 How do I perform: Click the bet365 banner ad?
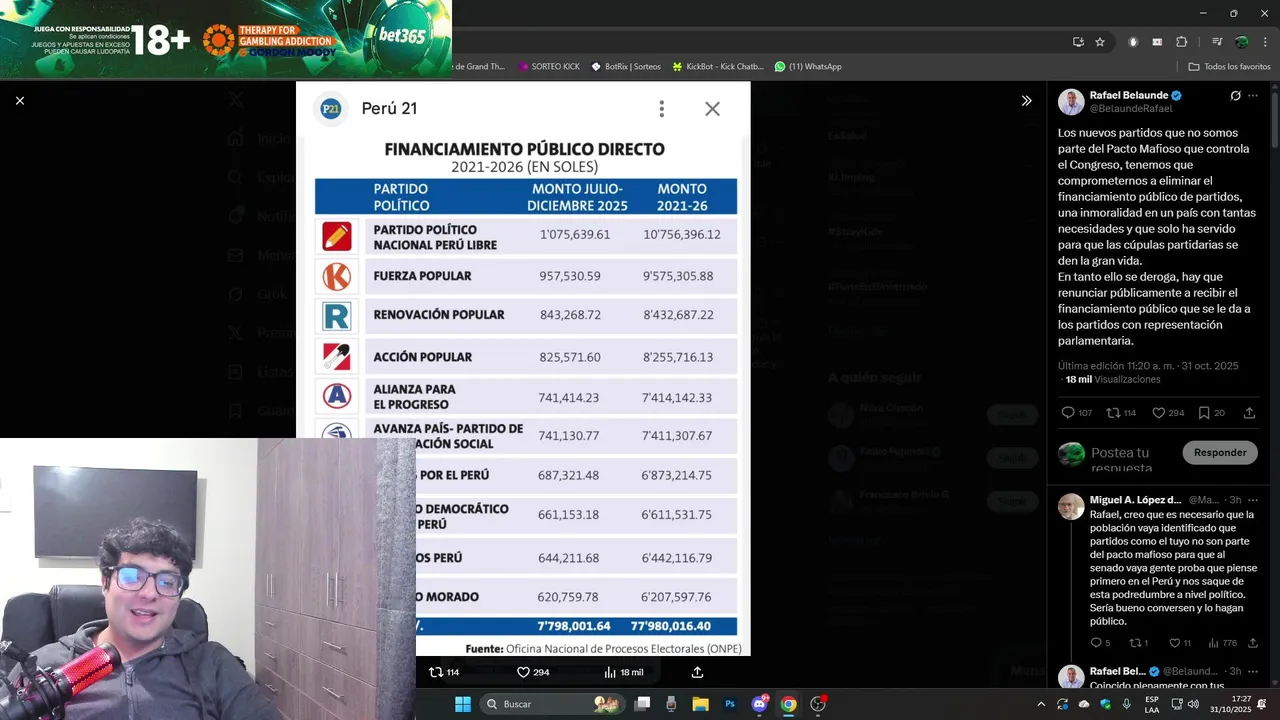coord(226,38)
